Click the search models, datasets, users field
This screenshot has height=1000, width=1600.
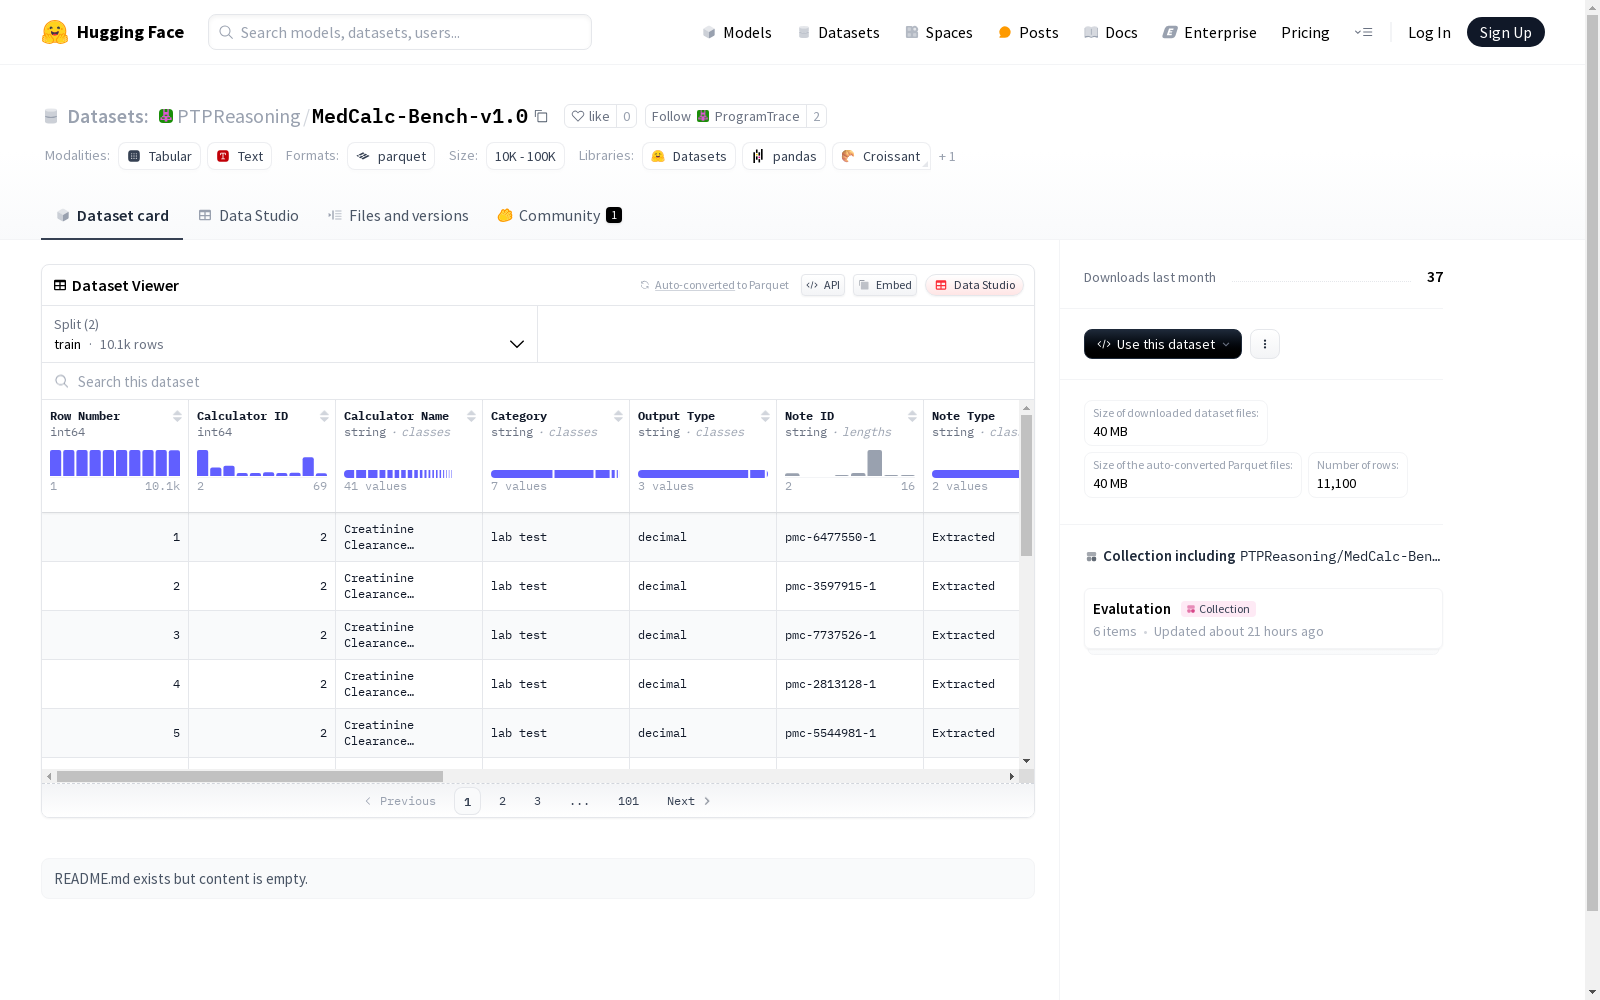tap(400, 32)
